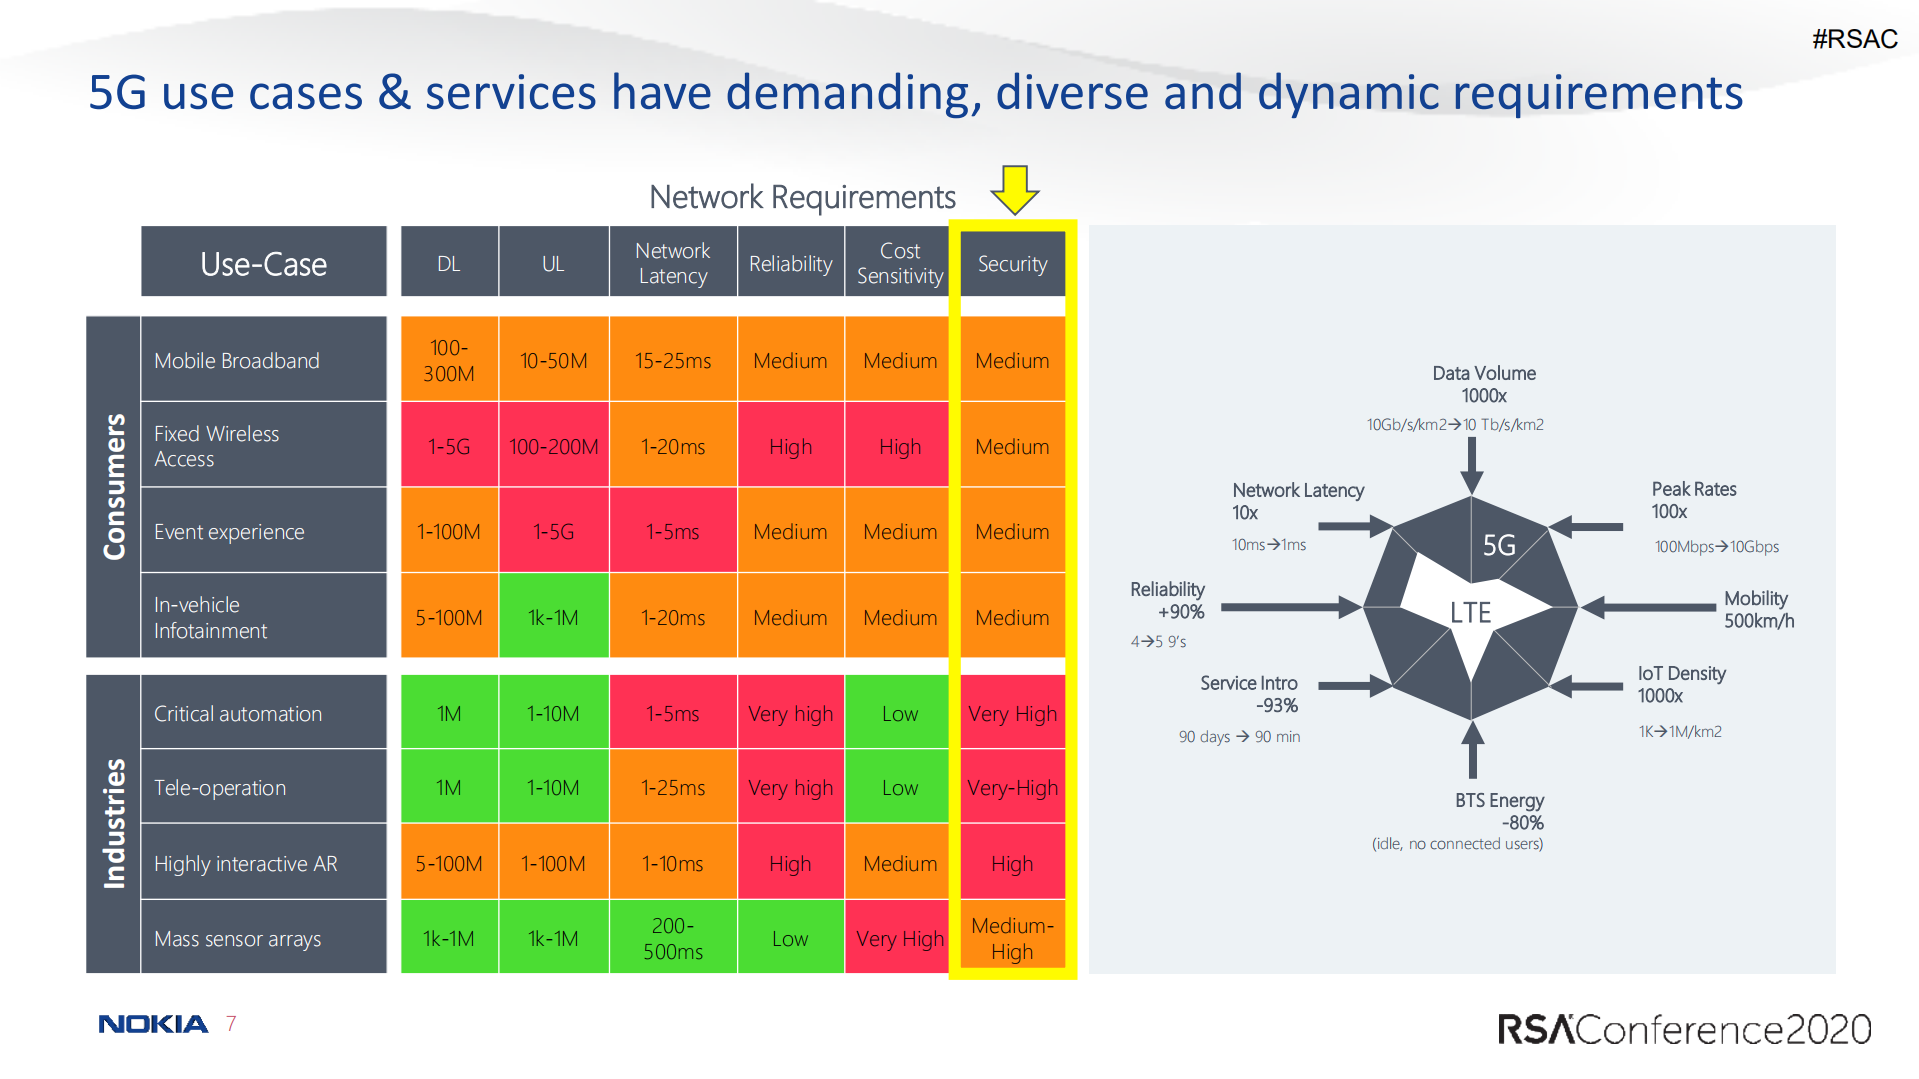Click the 5G label in the polygon

click(x=1498, y=545)
